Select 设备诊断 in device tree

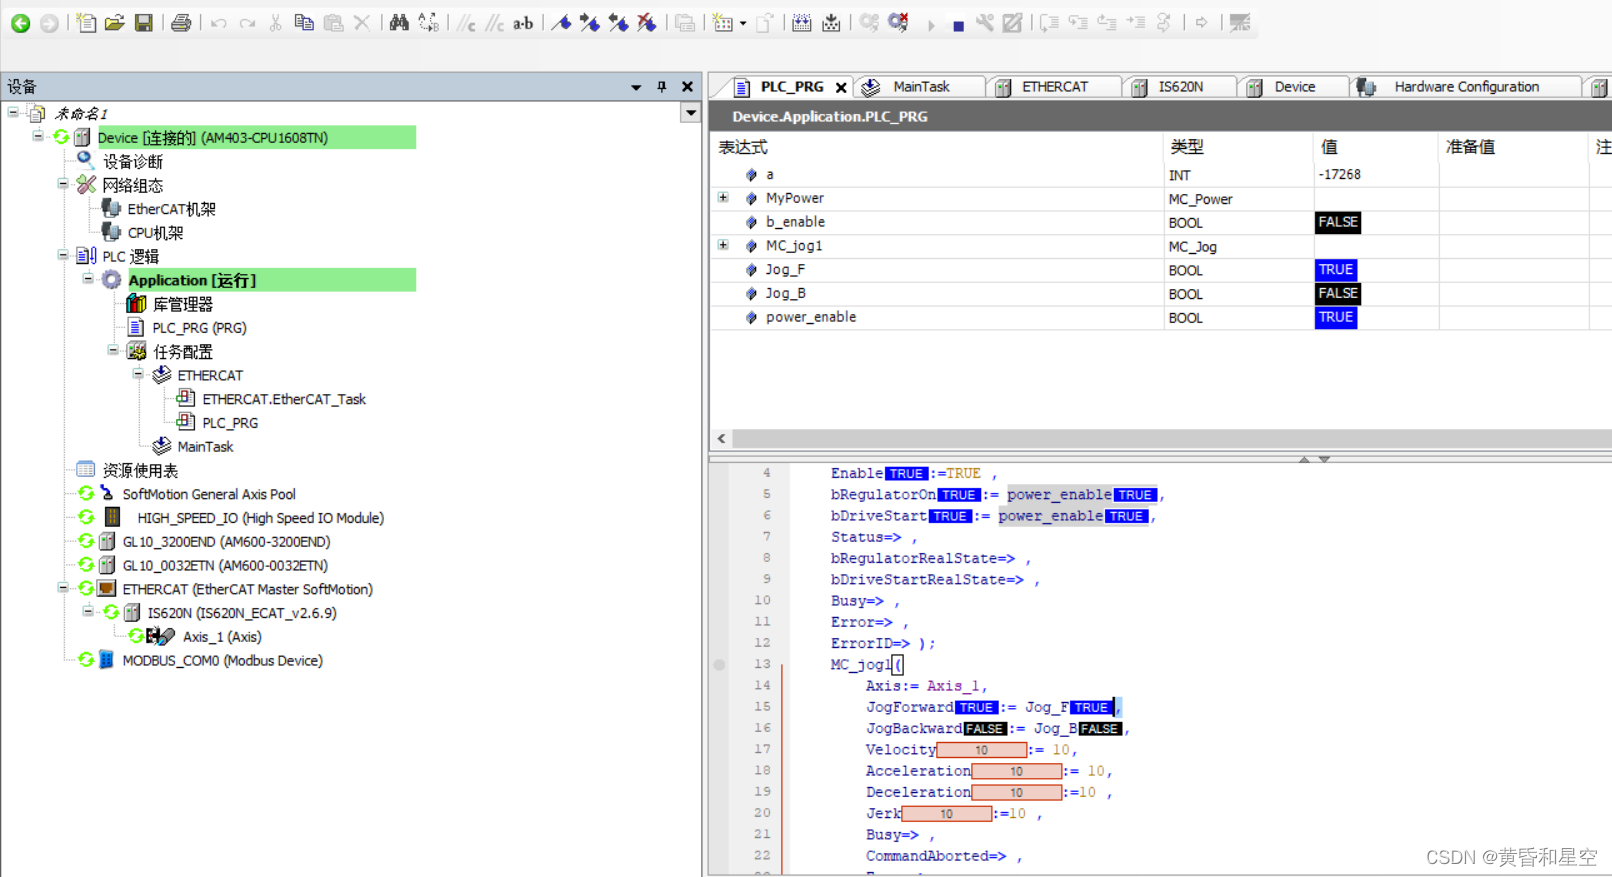click(x=132, y=162)
